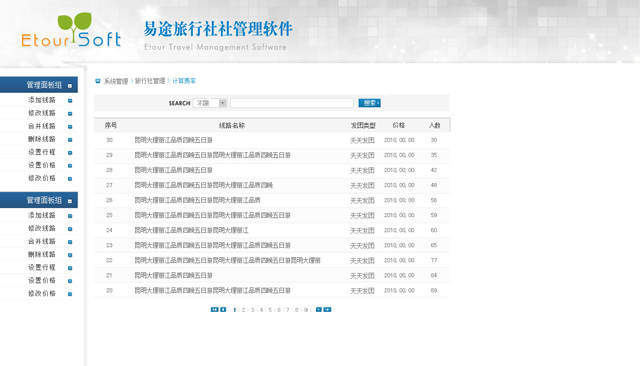
Task: Open 删除线路 in the second 管理面板组 group
Action: (x=42, y=254)
